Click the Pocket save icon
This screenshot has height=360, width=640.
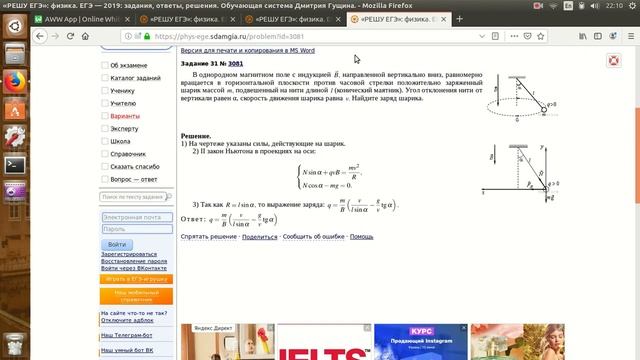527,36
